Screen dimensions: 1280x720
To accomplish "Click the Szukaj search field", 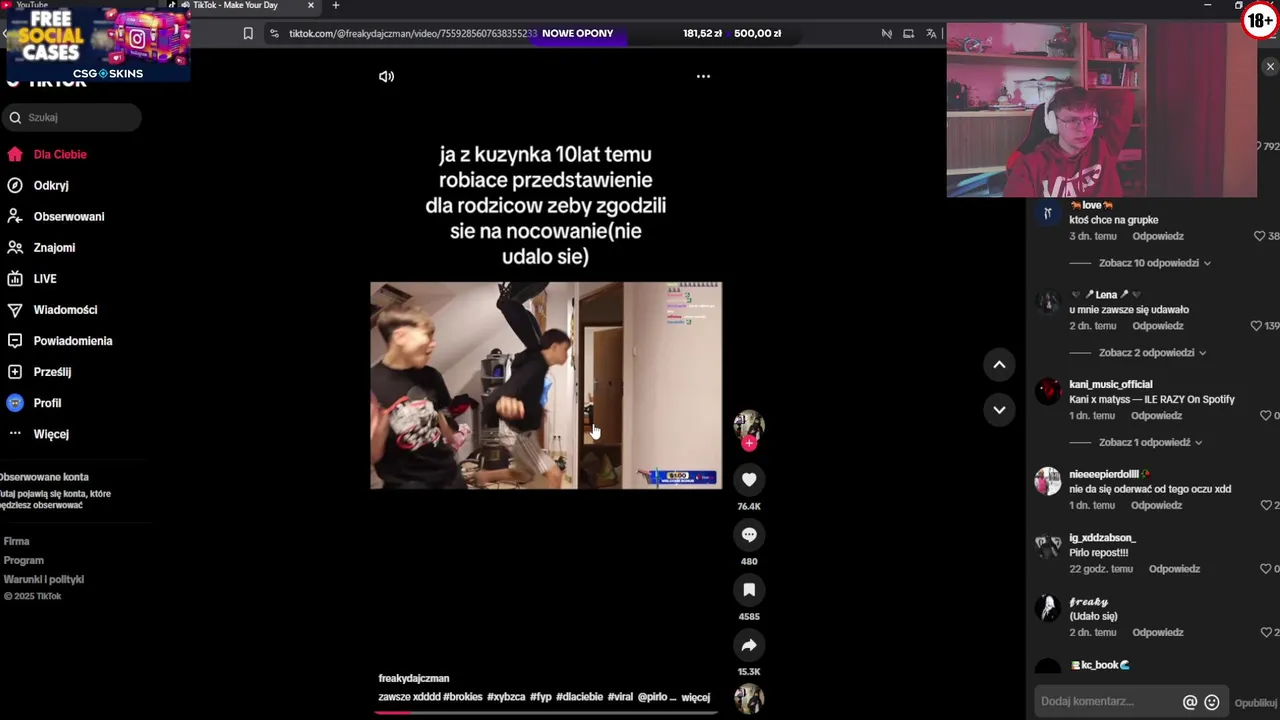I will click(72, 117).
